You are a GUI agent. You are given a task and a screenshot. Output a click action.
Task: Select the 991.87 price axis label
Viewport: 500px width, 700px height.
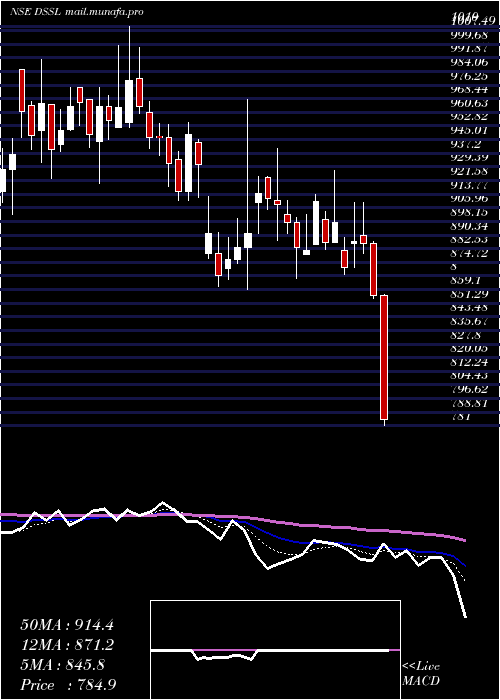[x=470, y=49]
